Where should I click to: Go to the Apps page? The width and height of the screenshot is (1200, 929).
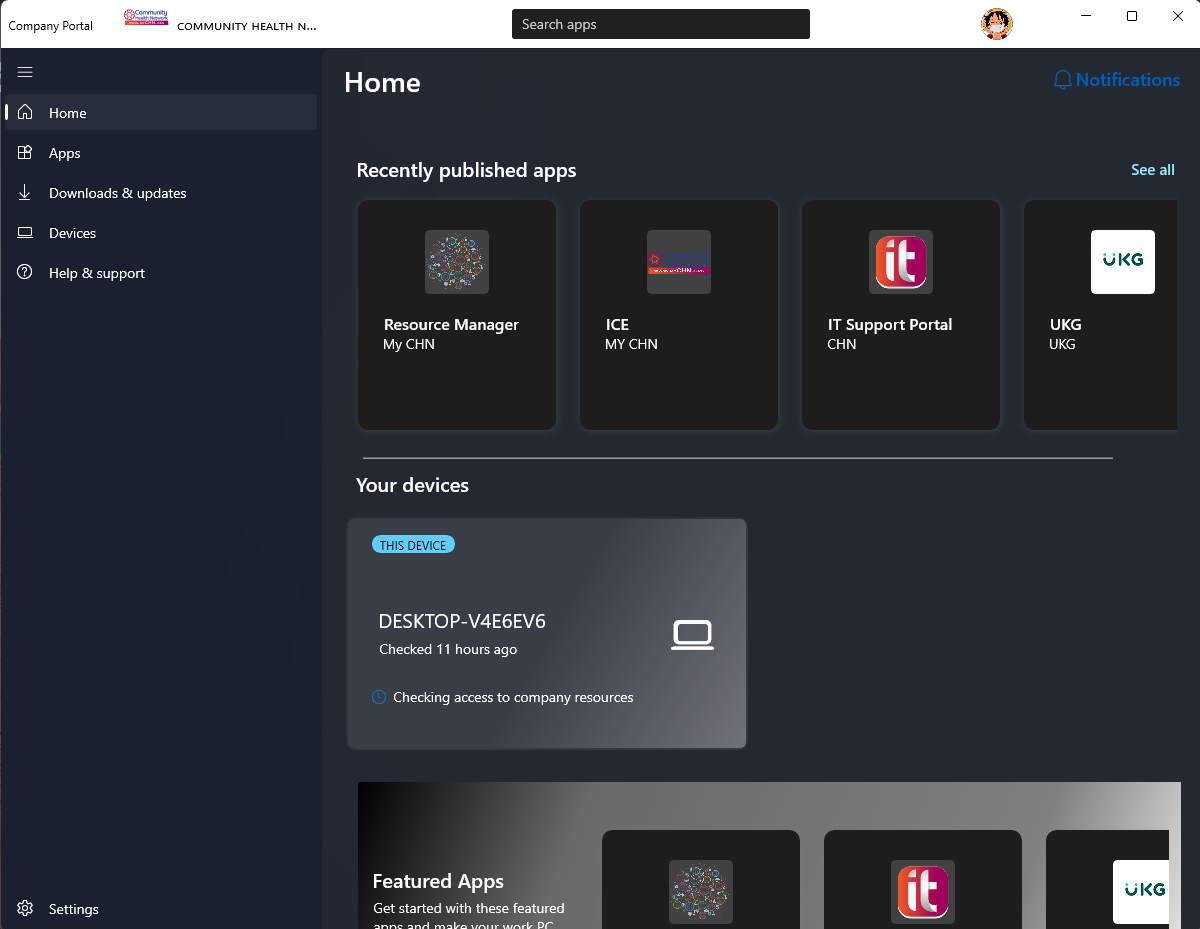(x=161, y=152)
